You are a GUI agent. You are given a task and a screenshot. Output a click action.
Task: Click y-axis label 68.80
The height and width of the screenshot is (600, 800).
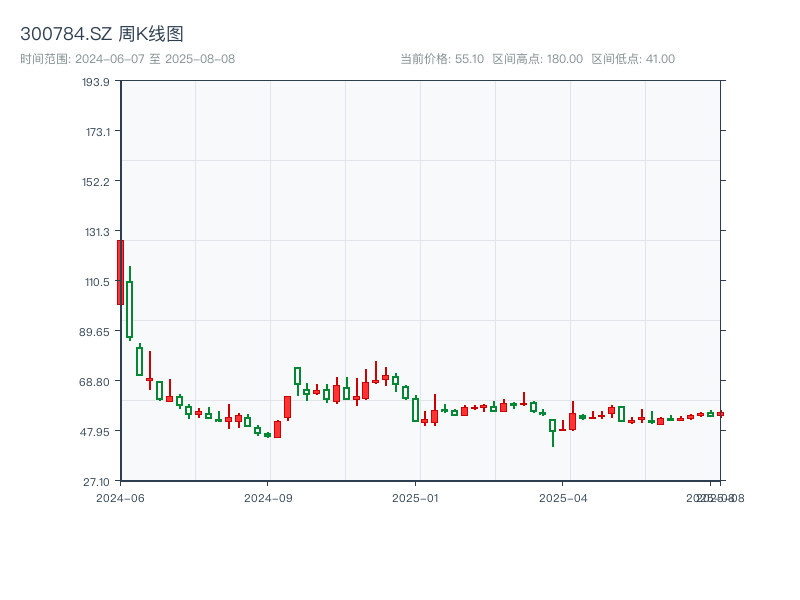pyautogui.click(x=94, y=382)
